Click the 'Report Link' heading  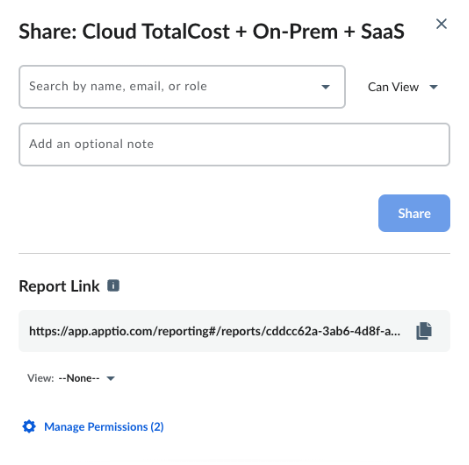tap(59, 286)
